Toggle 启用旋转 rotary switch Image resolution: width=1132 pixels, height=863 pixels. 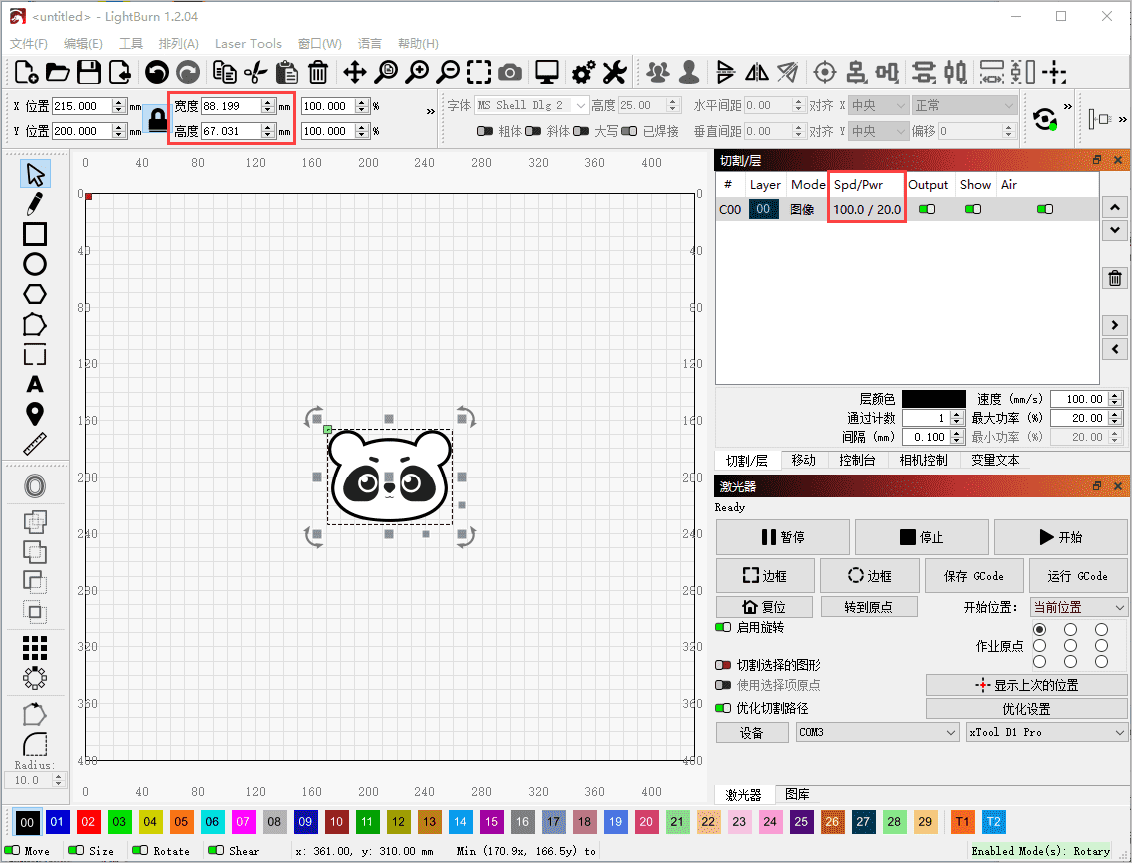tap(723, 628)
